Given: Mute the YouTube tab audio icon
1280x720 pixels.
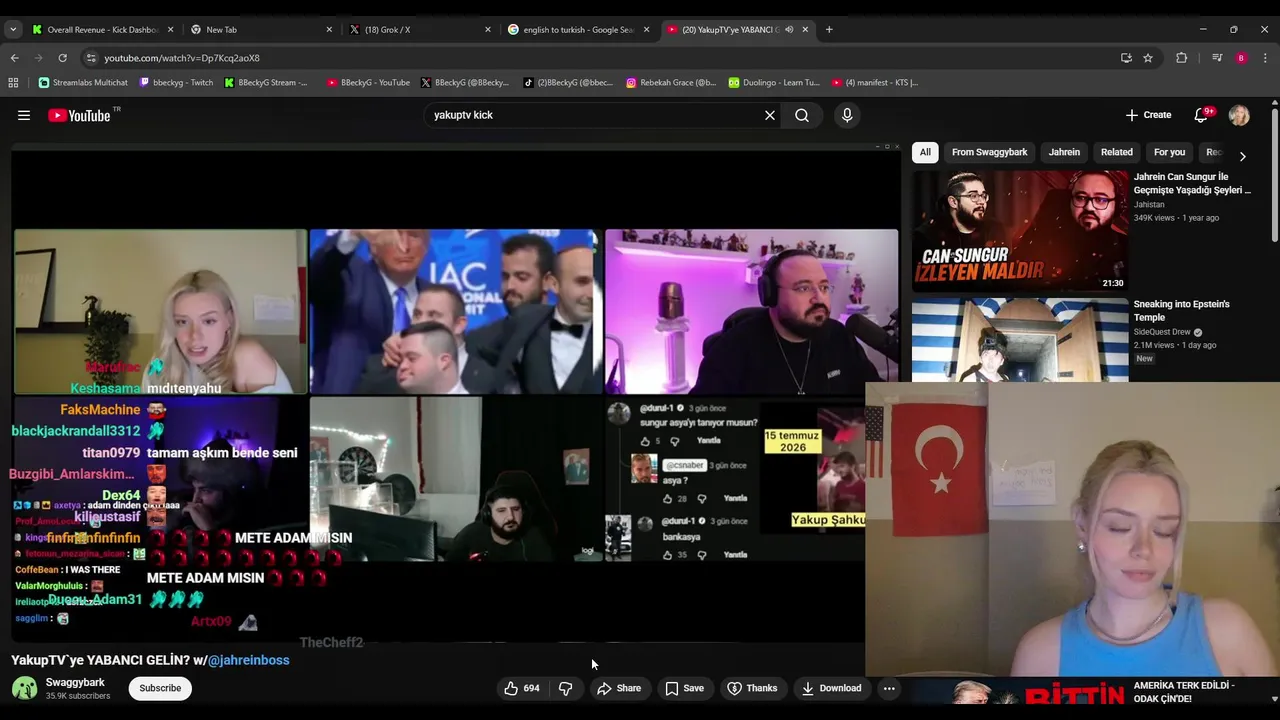Looking at the screenshot, I should 789,29.
